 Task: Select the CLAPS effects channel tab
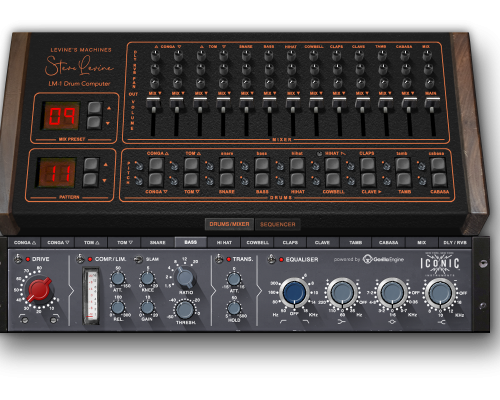[290, 242]
